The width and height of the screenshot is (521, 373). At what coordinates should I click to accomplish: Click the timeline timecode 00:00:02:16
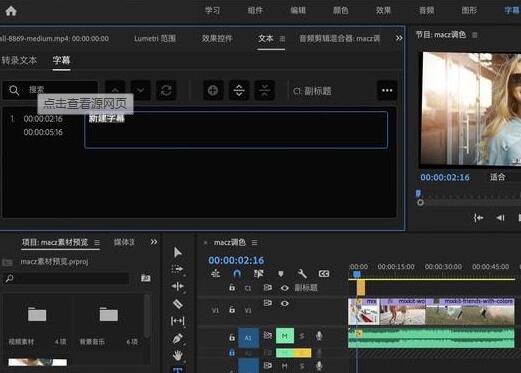(236, 260)
